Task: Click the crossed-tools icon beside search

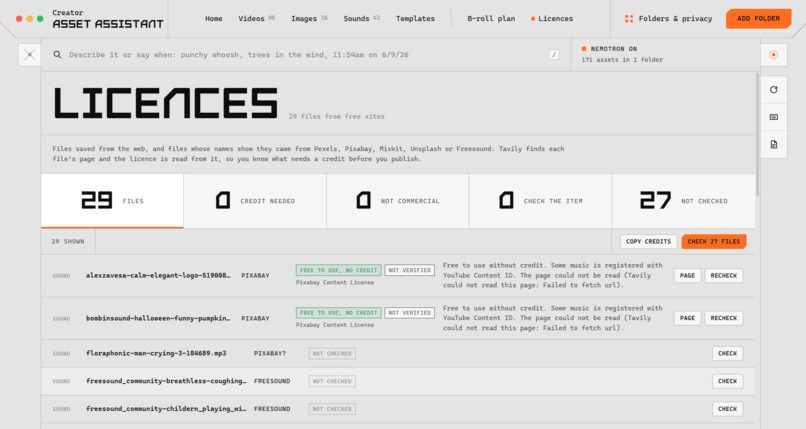Action: click(29, 54)
